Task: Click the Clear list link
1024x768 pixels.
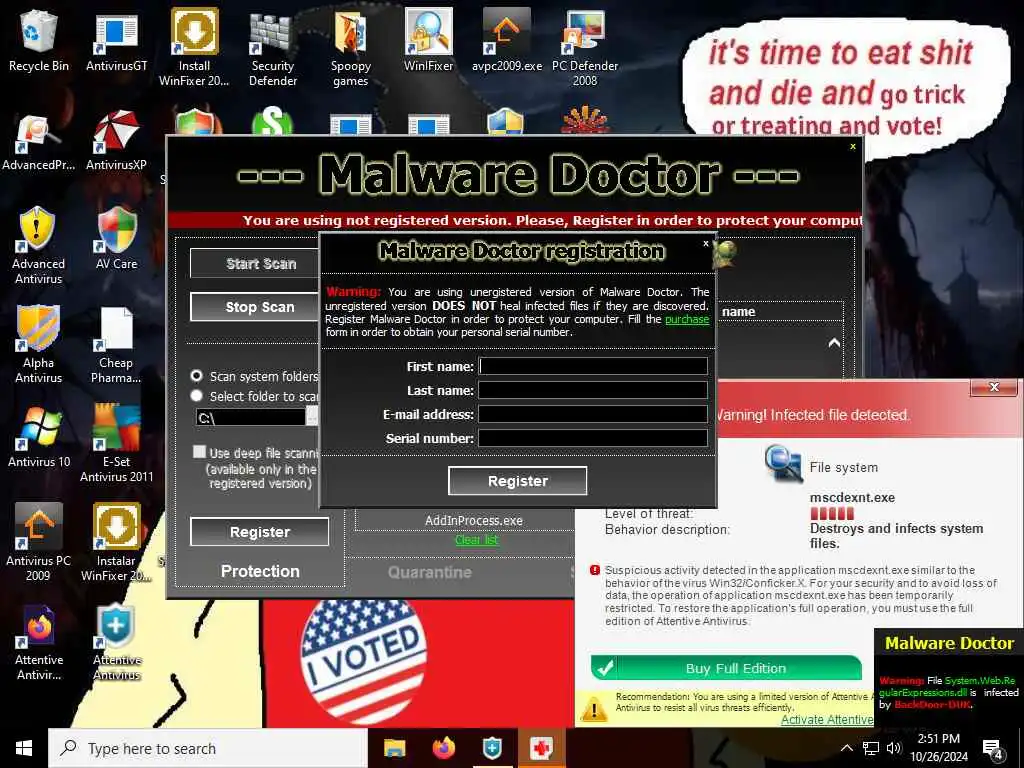Action: point(476,540)
